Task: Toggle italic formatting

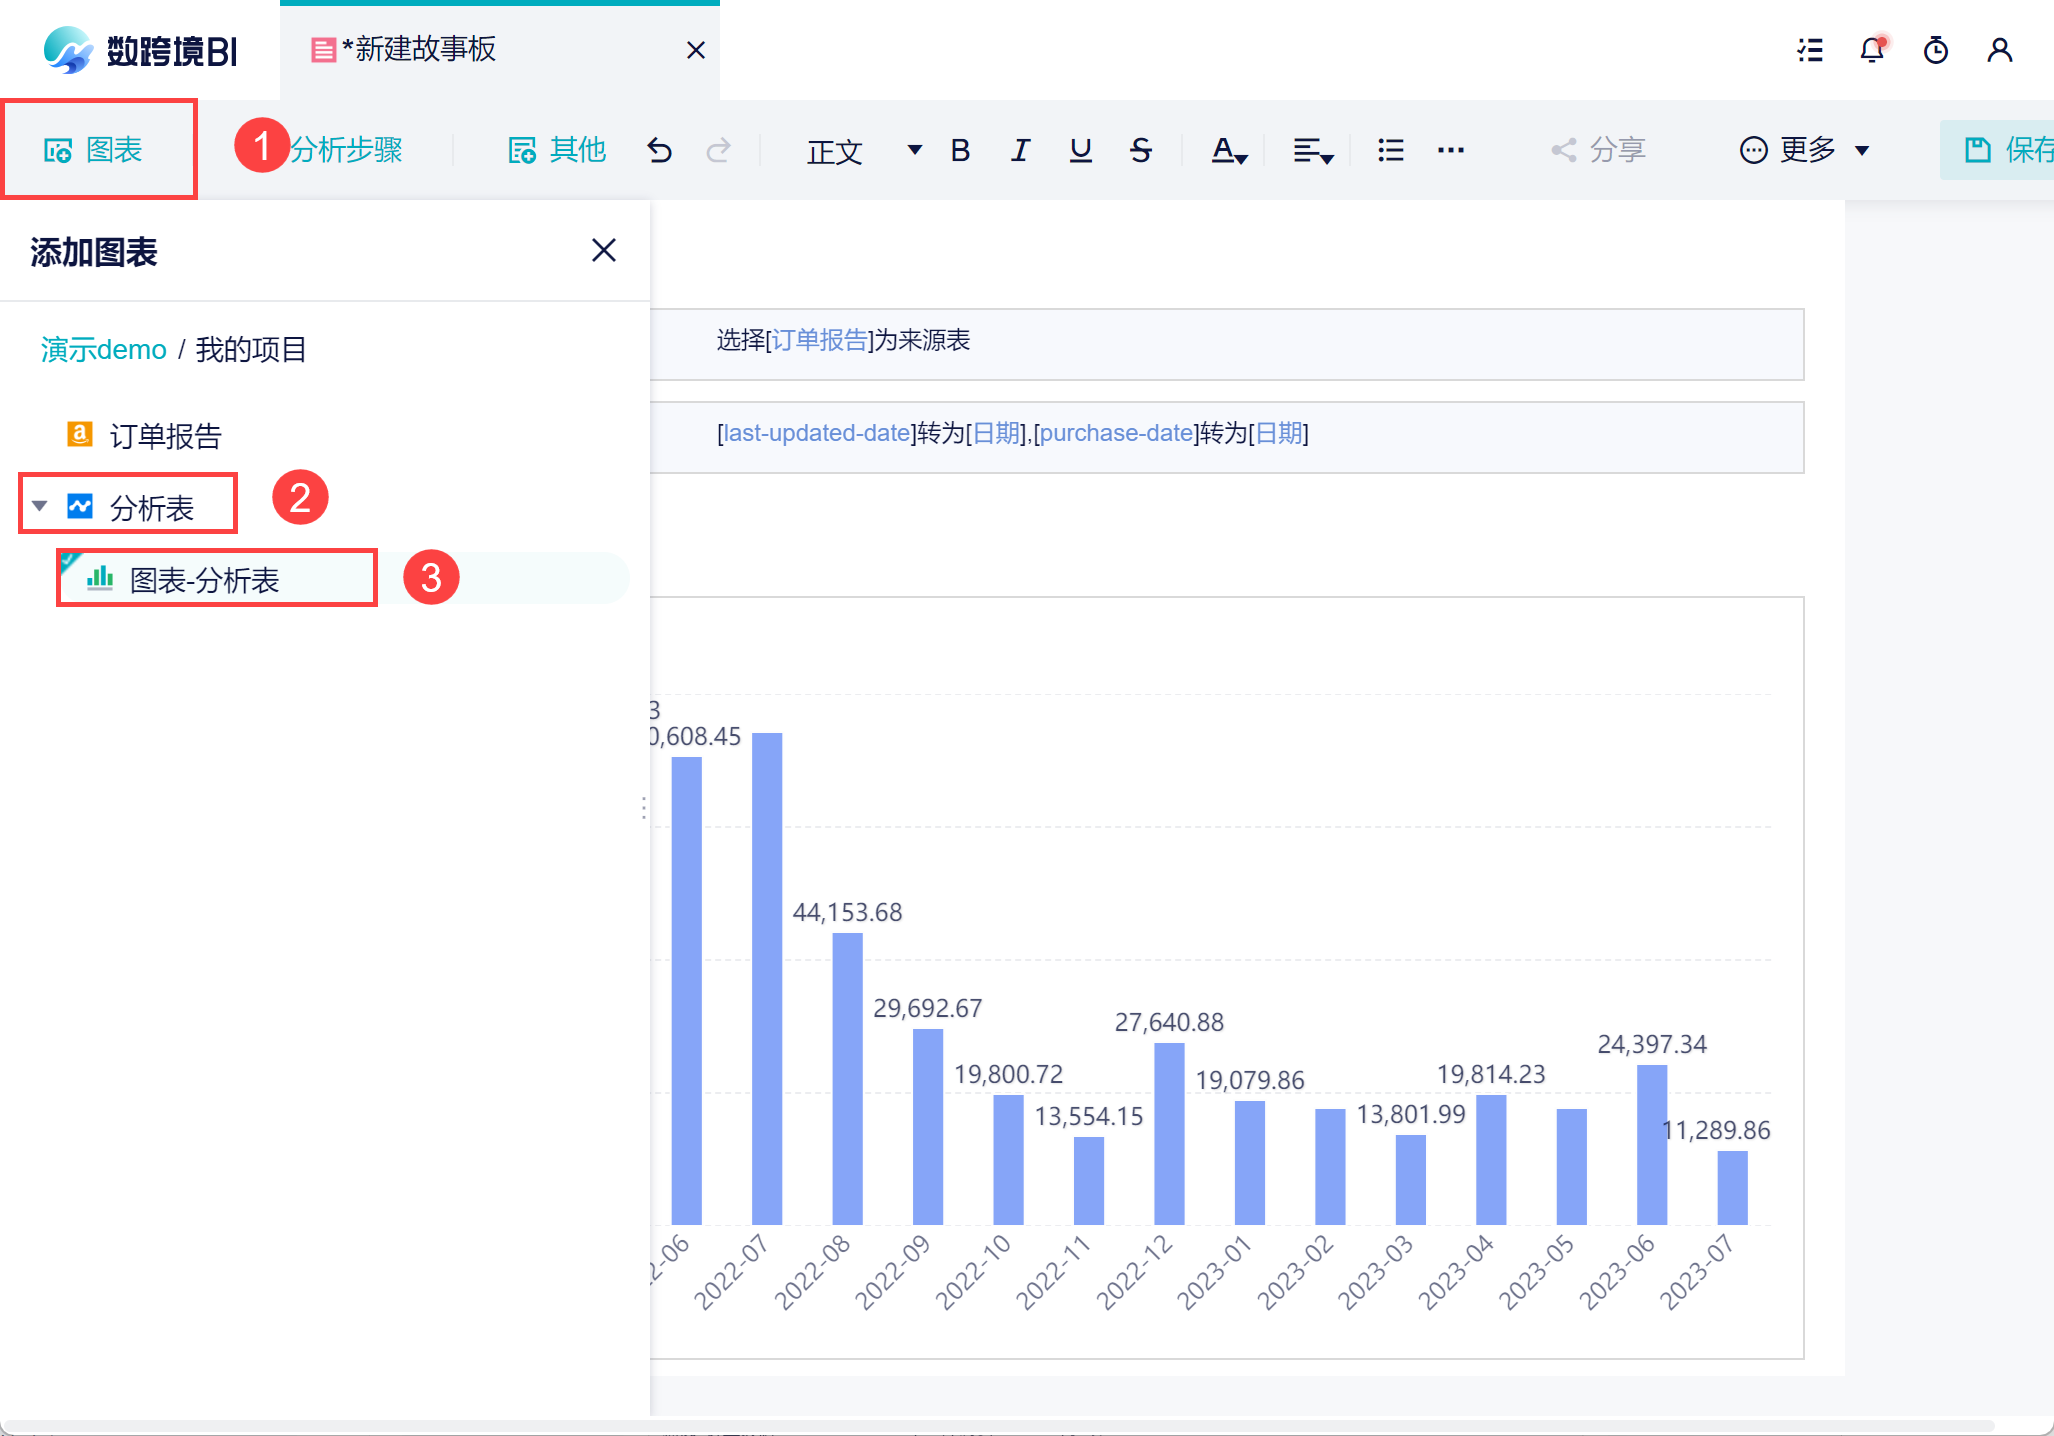Action: coord(1019,150)
